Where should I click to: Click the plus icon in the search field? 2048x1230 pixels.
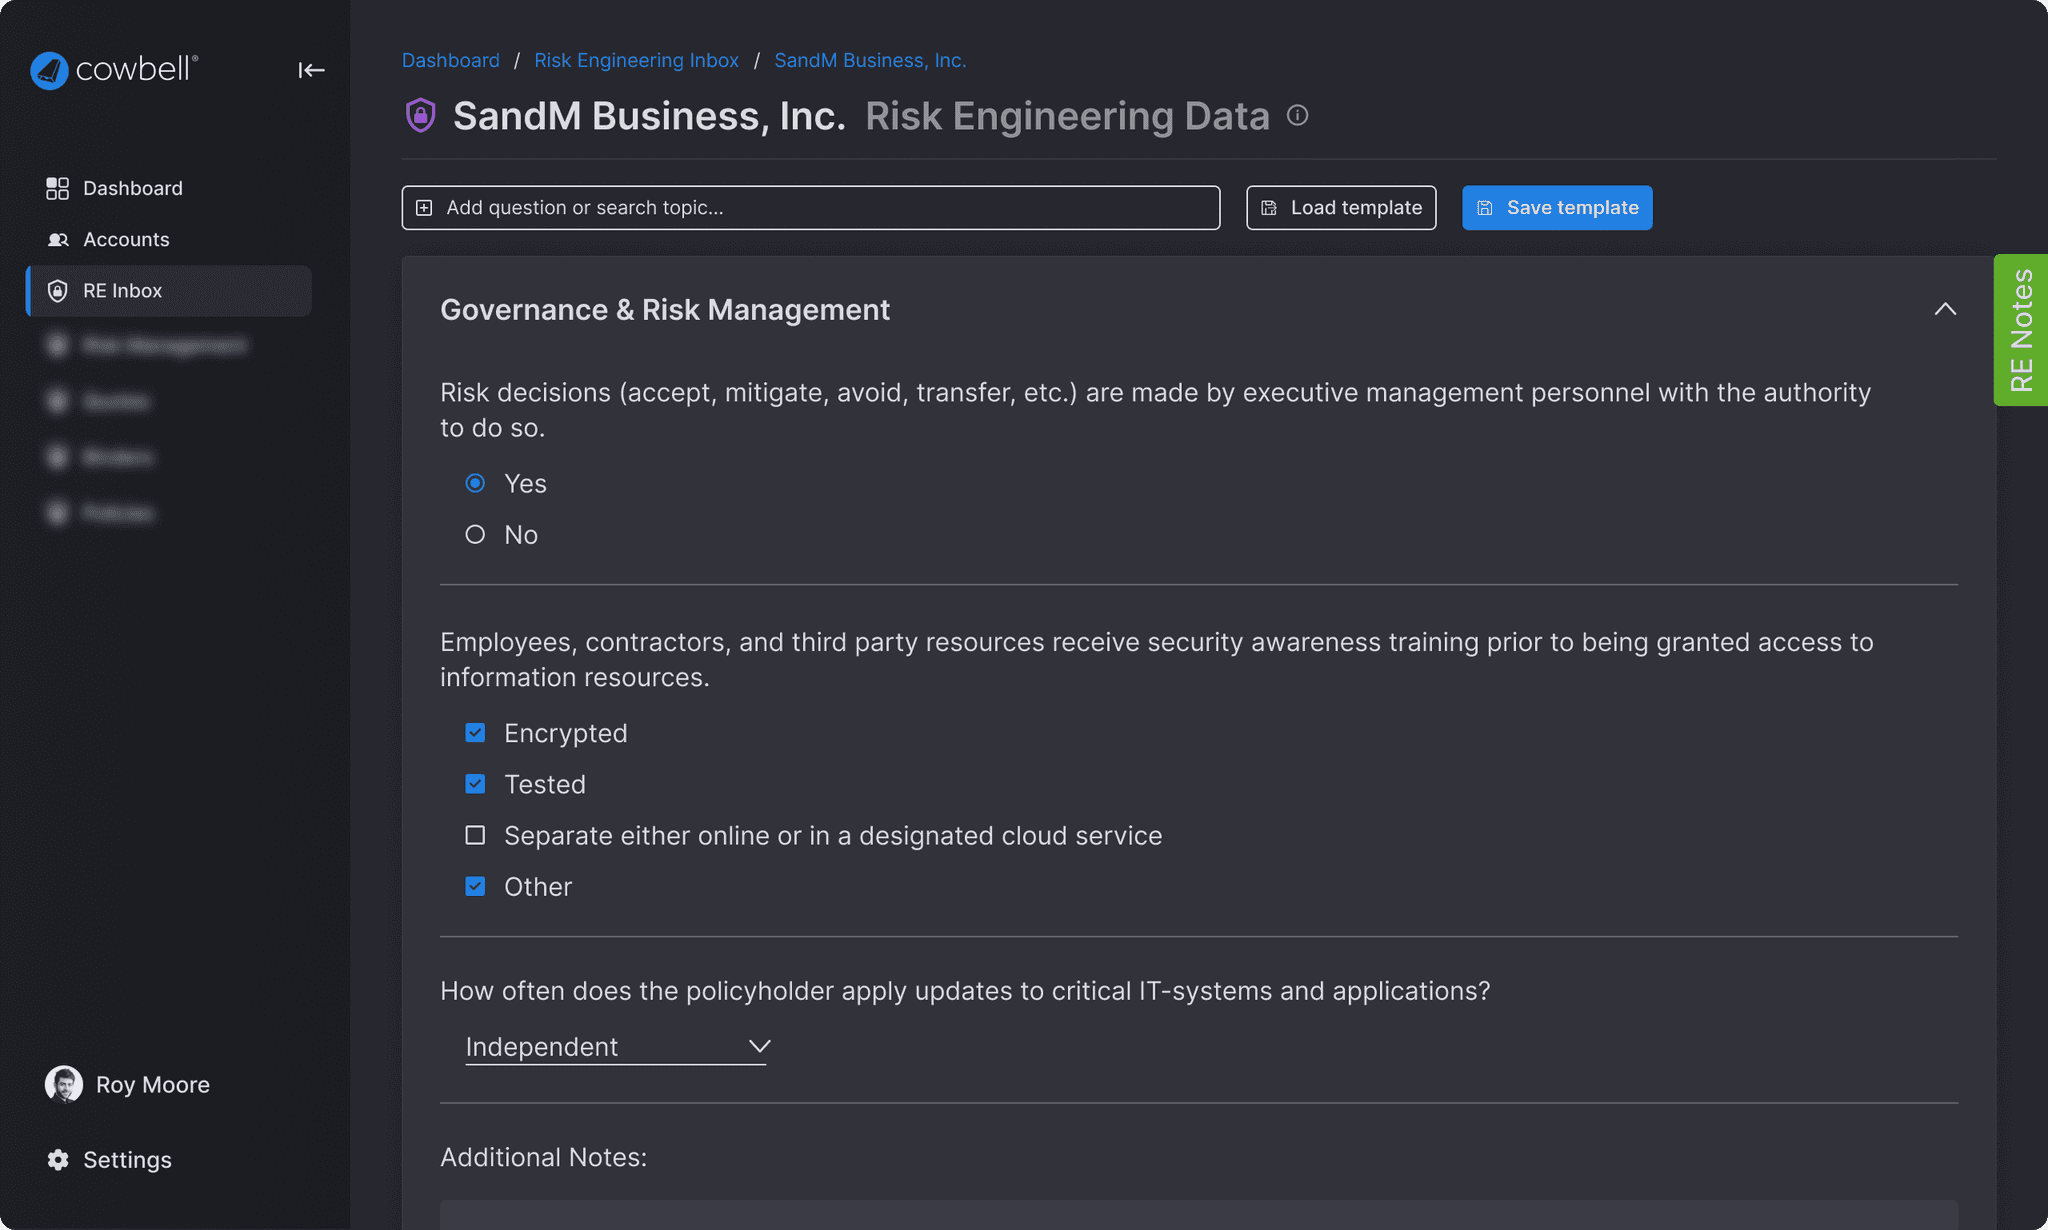pyautogui.click(x=424, y=208)
